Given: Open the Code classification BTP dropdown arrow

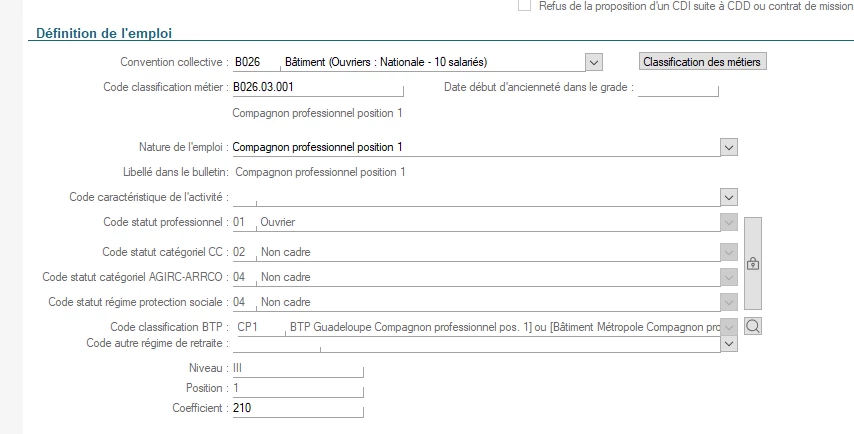Looking at the screenshot, I should tap(729, 327).
